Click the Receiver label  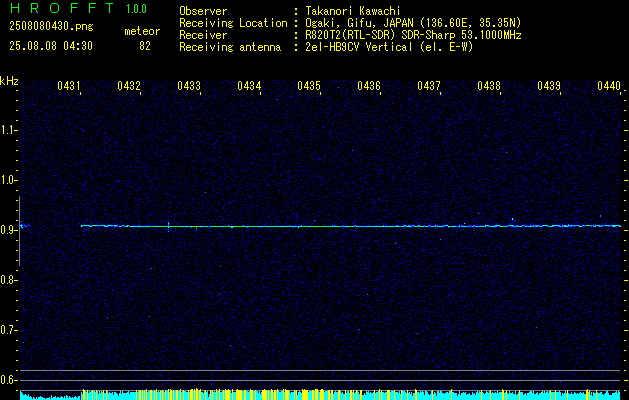pos(203,35)
